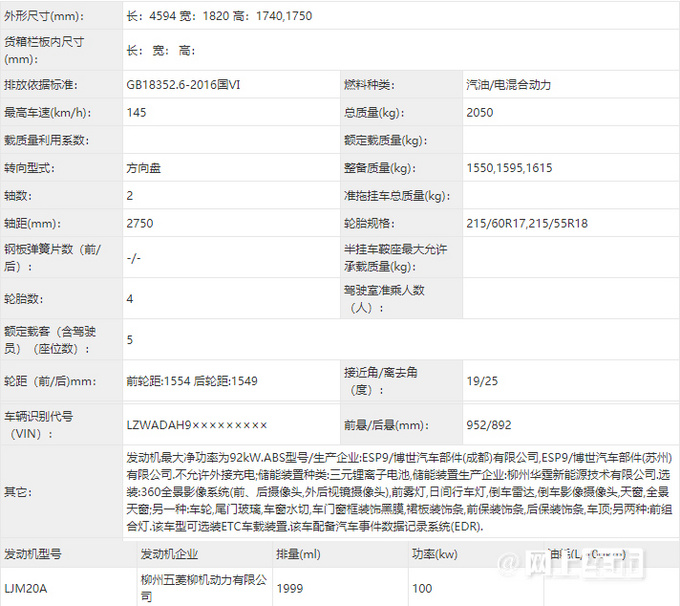Click the 发动机企业 column header
Viewport: 680px width, 606px height.
[169, 554]
